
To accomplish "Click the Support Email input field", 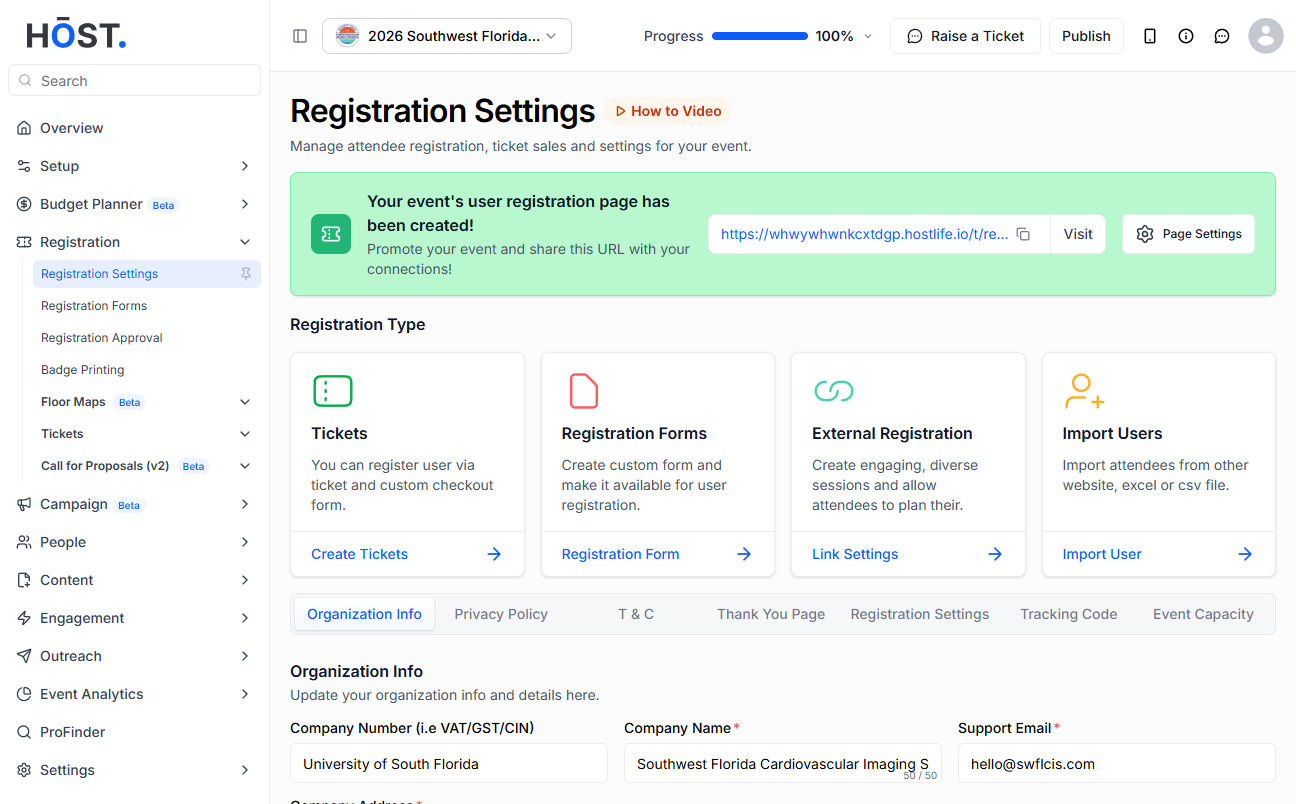I will [1117, 763].
